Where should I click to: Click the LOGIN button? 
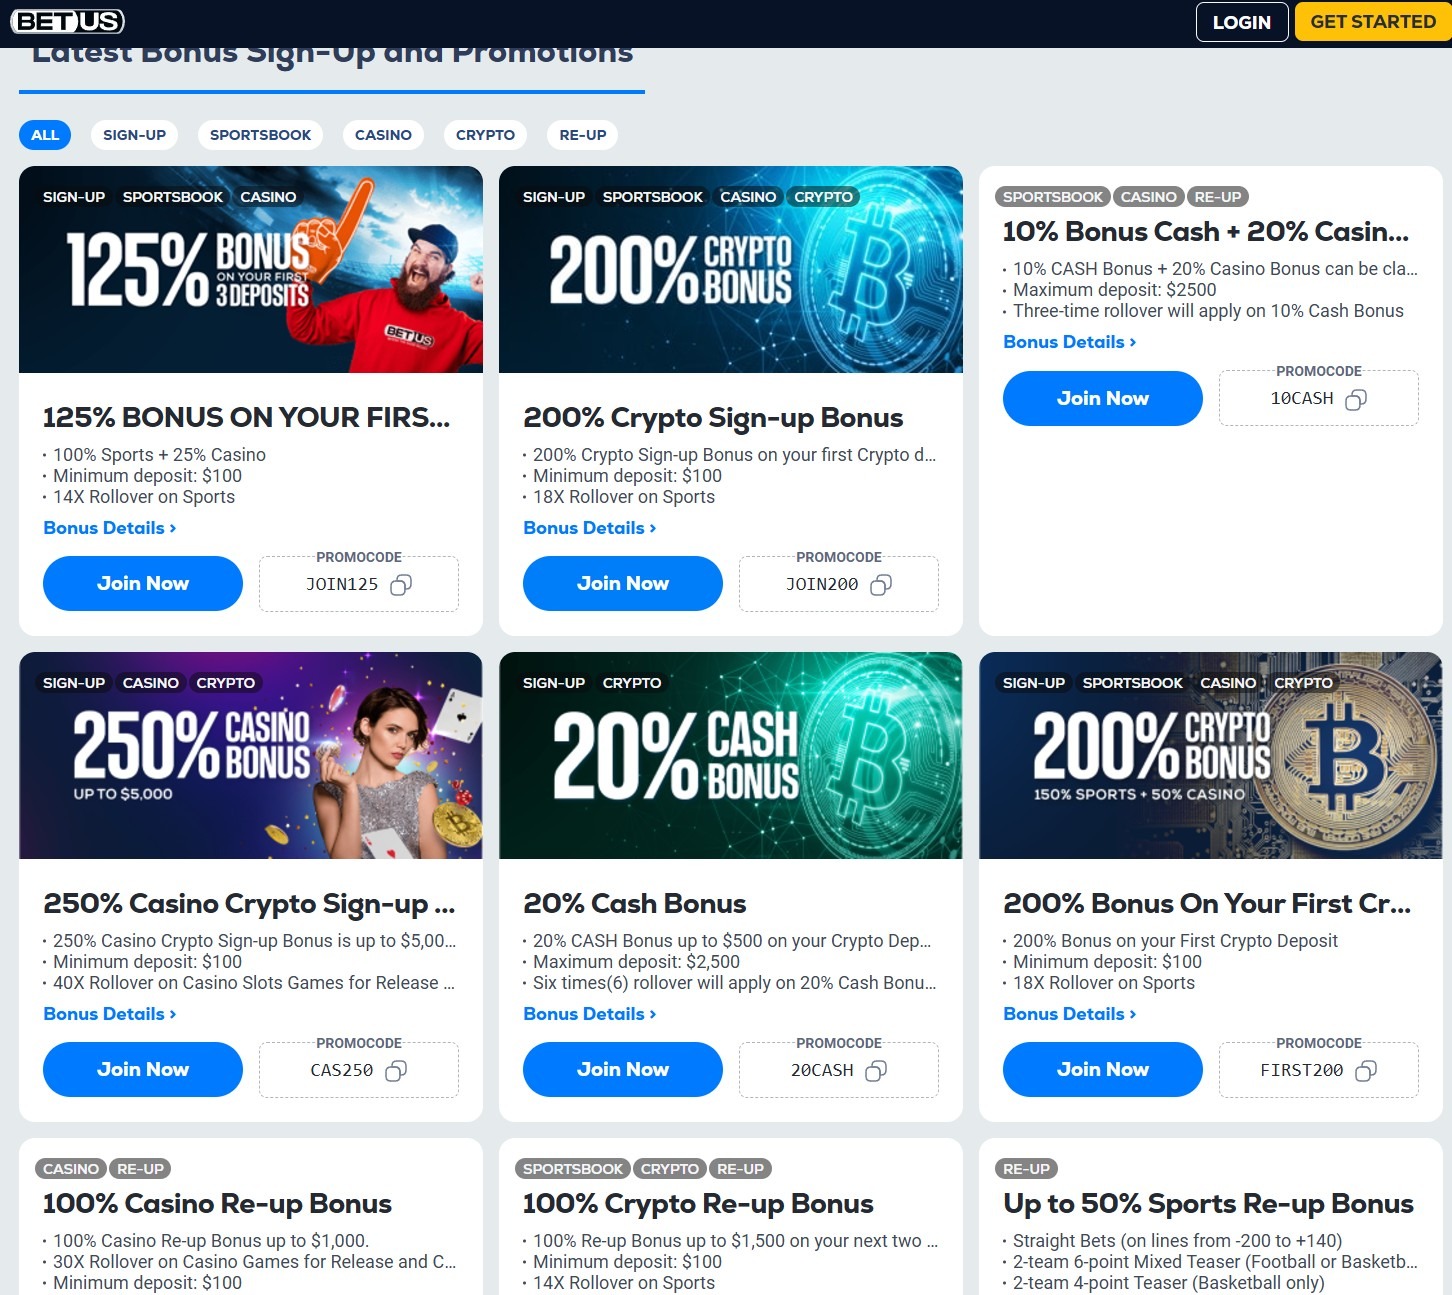[x=1242, y=22]
